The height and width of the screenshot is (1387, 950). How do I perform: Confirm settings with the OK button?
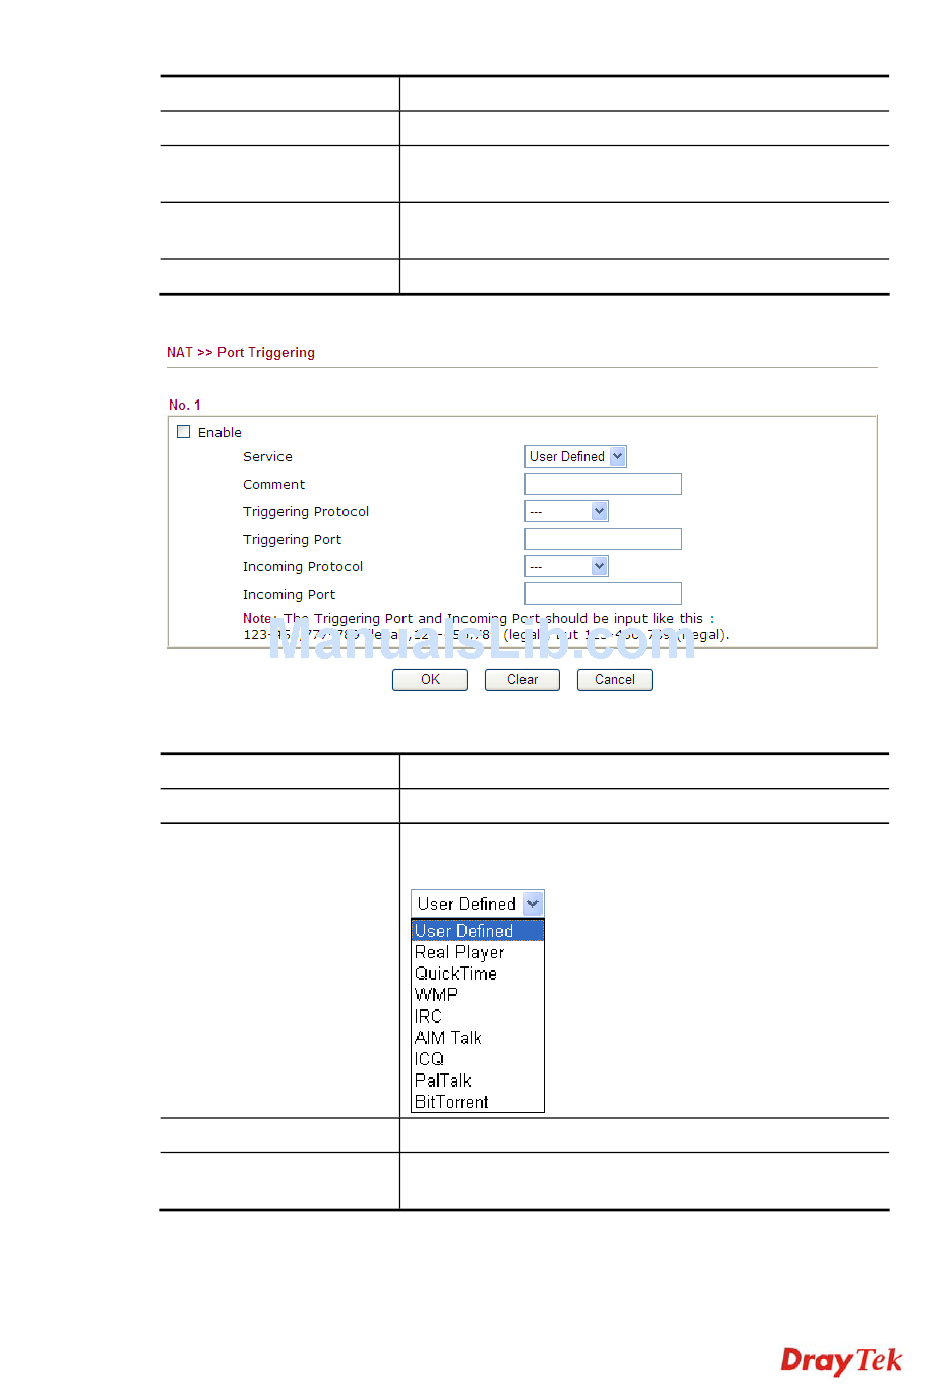[430, 680]
